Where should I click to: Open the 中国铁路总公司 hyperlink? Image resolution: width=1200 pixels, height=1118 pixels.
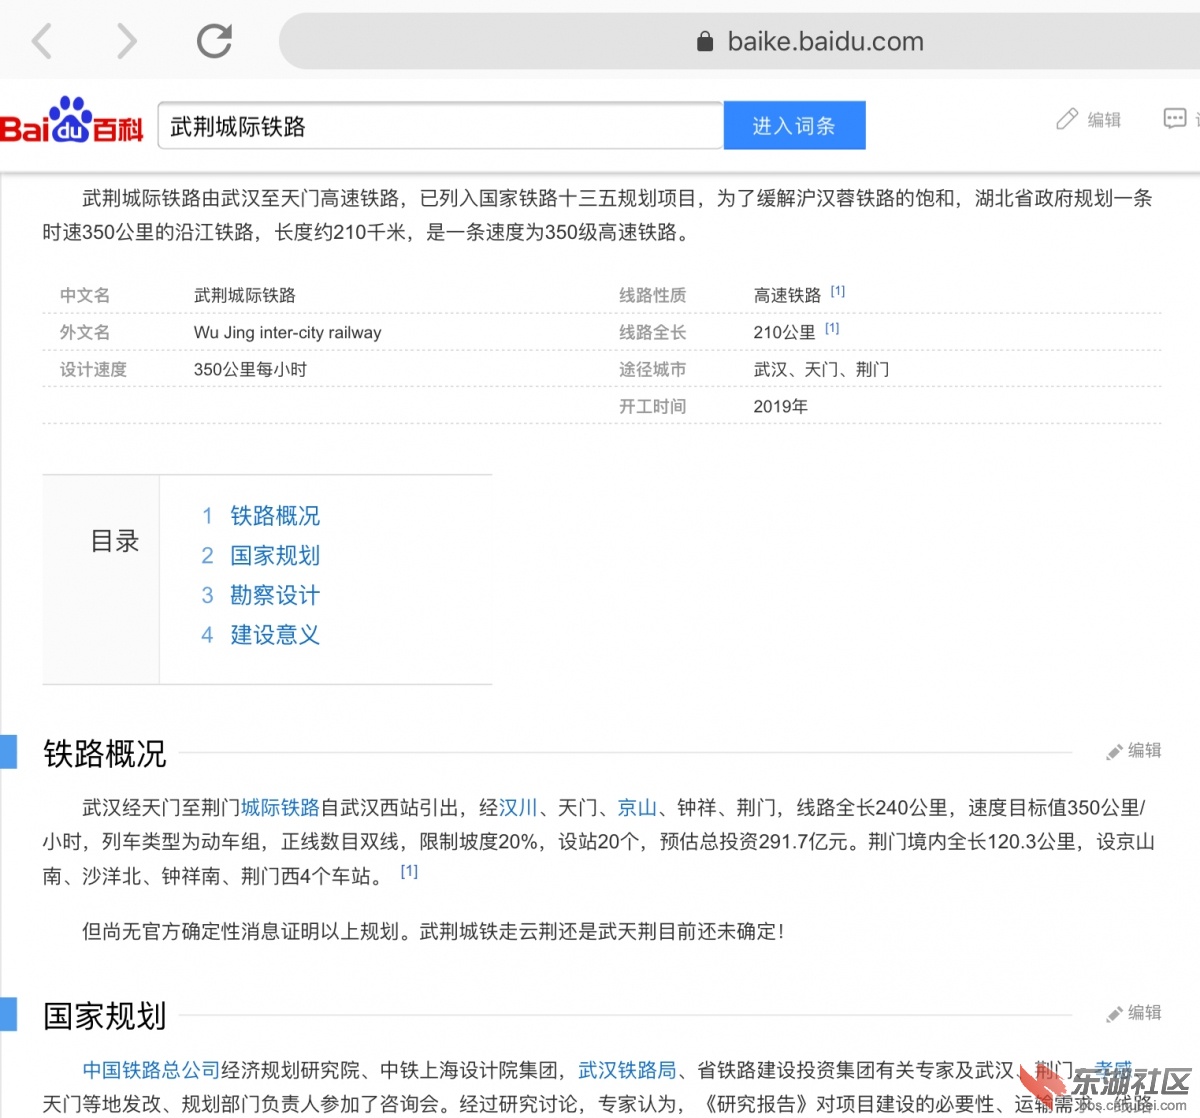point(151,1070)
